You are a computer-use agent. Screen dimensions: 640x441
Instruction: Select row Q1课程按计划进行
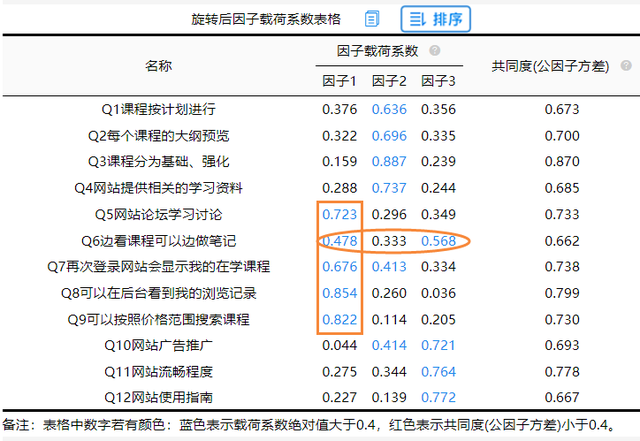[x=321, y=109]
